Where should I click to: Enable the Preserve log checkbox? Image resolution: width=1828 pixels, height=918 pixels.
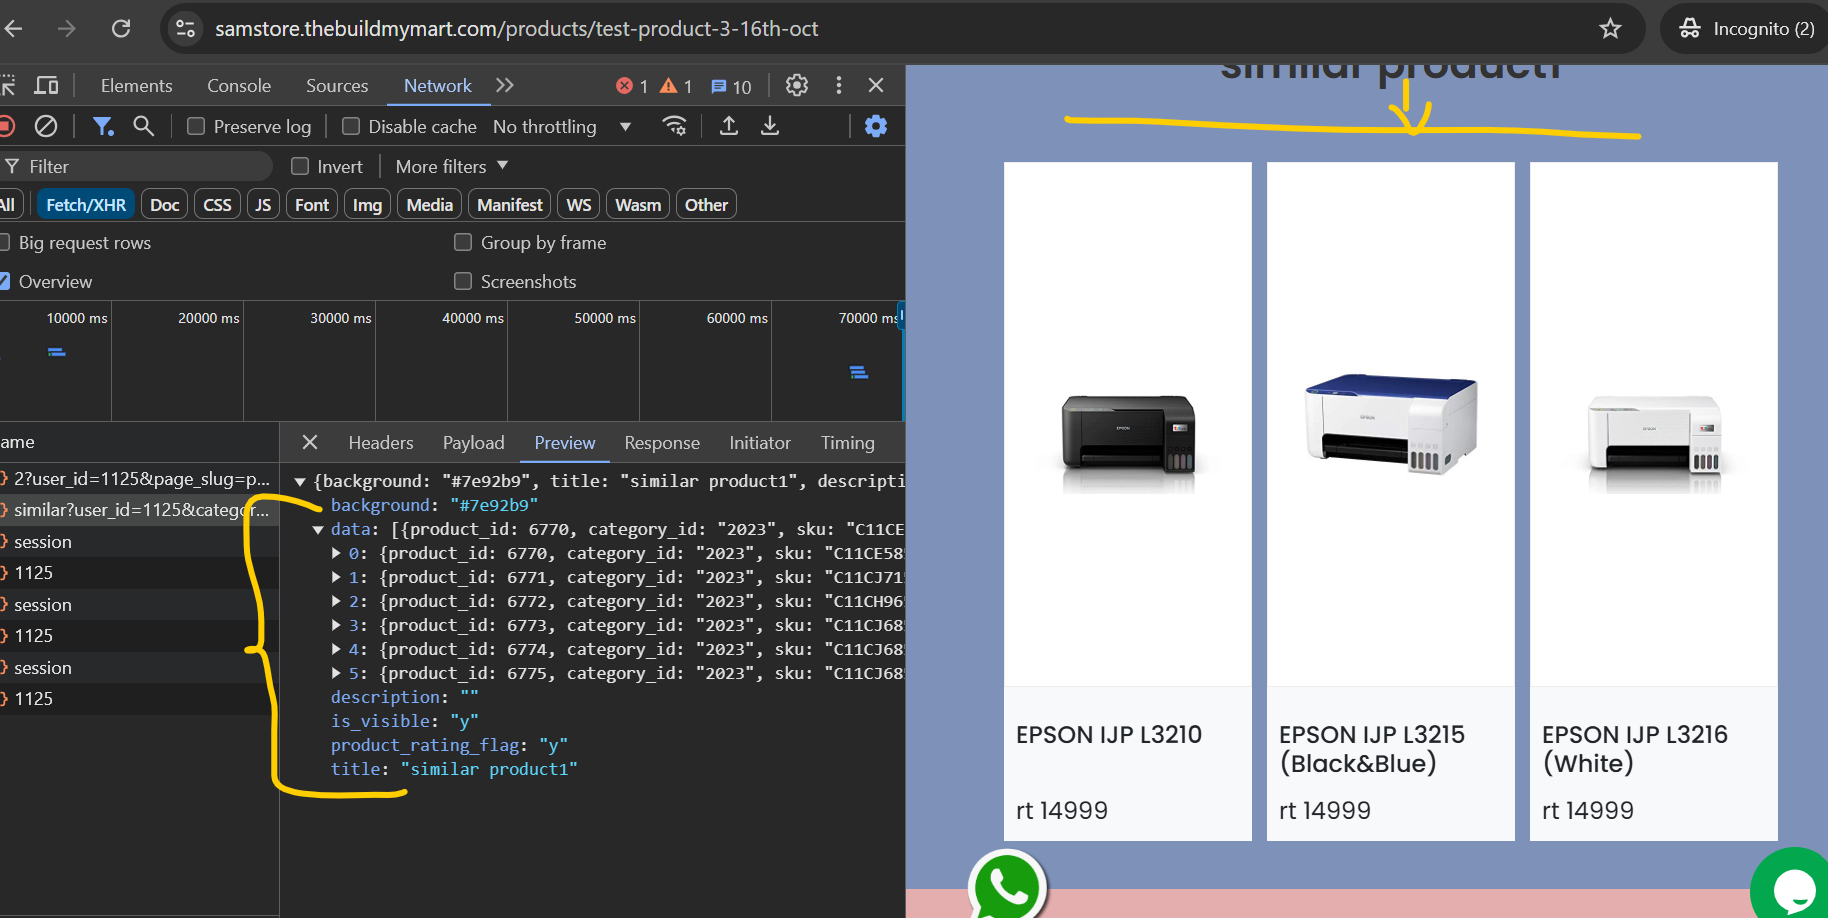point(196,126)
